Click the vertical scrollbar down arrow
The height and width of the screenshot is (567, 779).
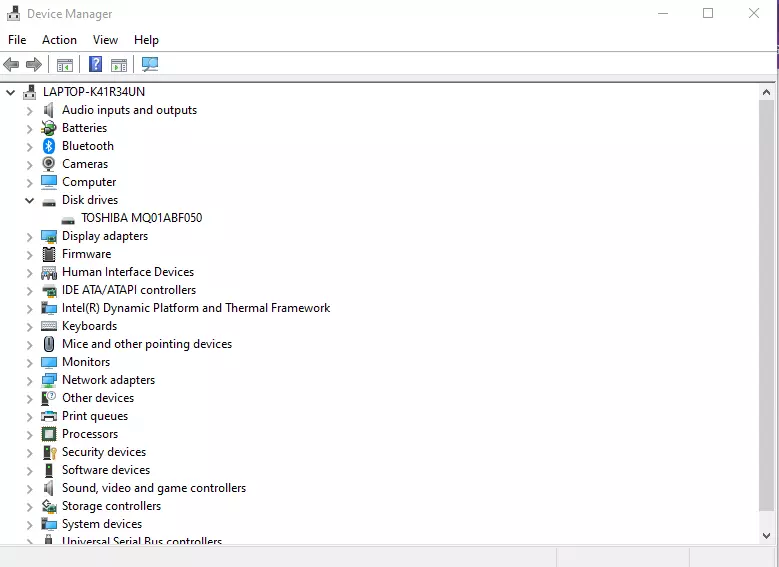tap(766, 537)
